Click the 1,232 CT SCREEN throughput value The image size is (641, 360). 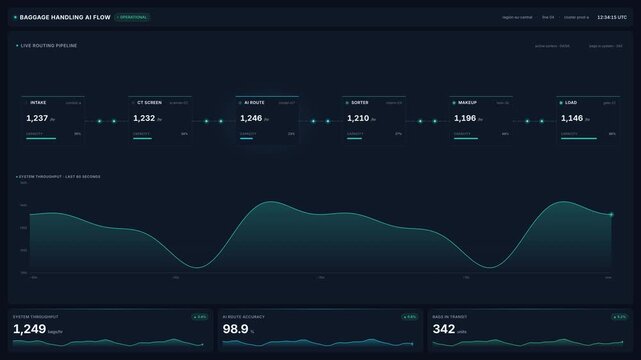(144, 119)
